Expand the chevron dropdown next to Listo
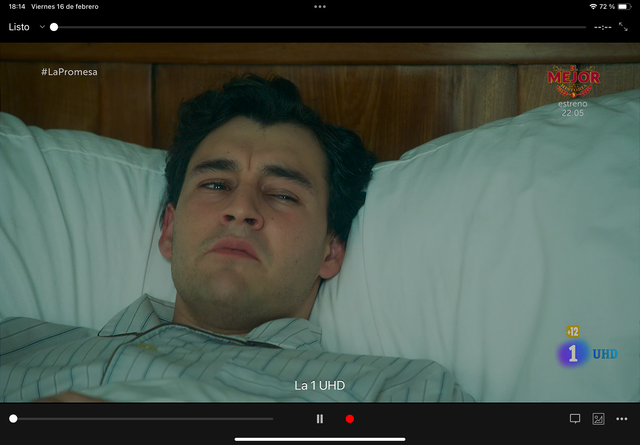Viewport: 640px width, 445px height. tap(42, 27)
